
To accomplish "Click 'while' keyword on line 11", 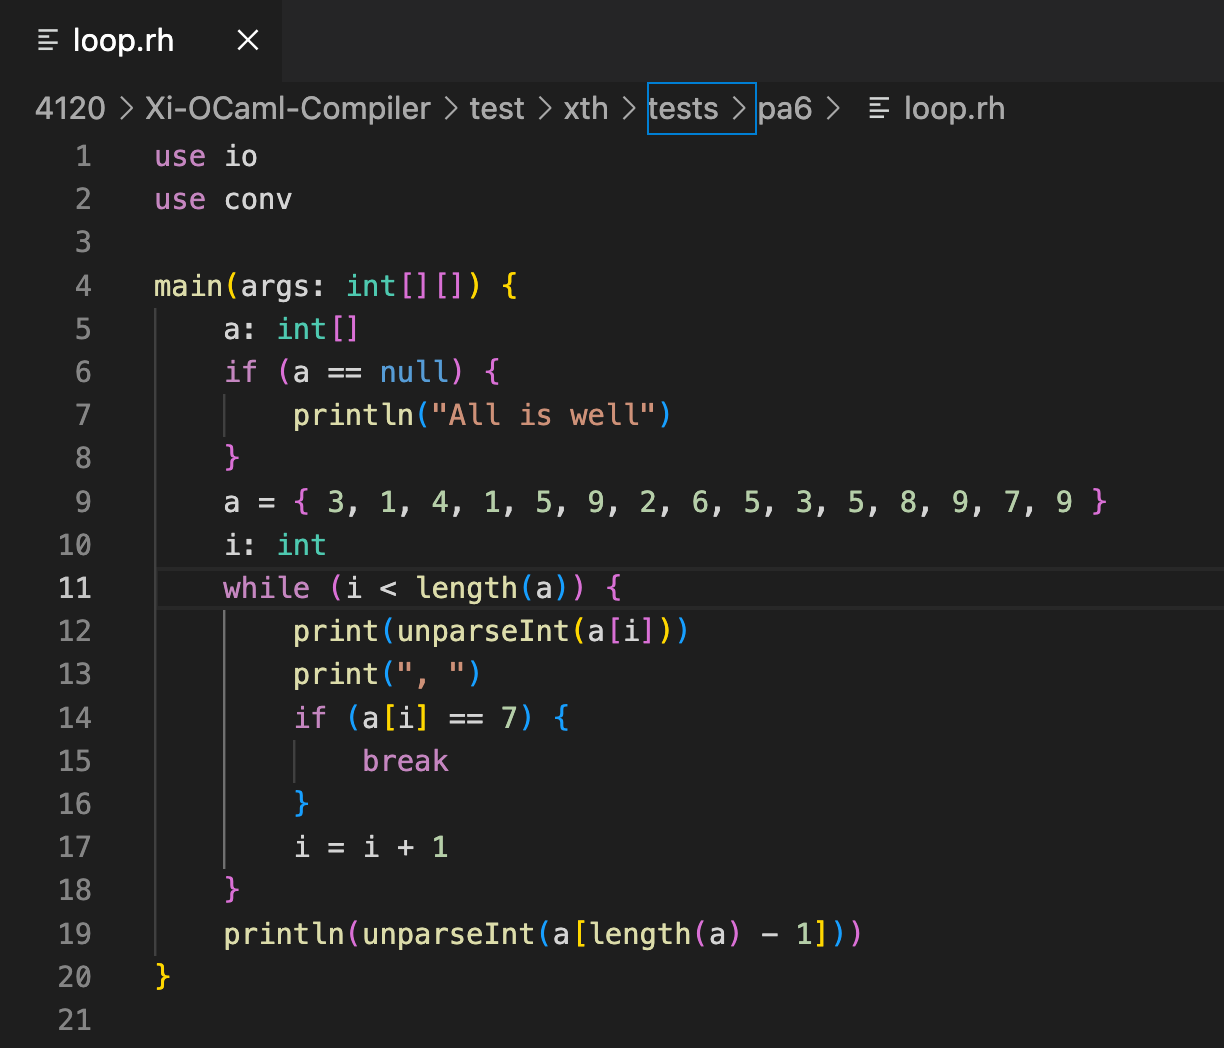I will (266, 587).
